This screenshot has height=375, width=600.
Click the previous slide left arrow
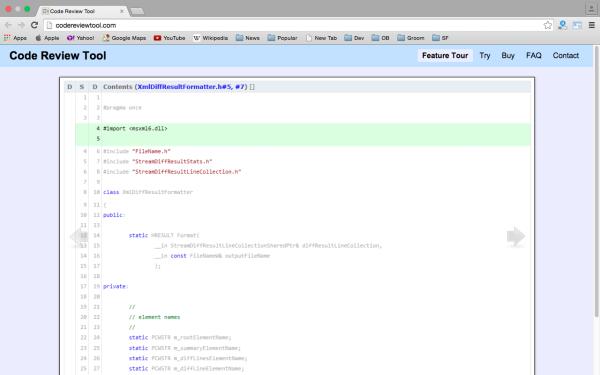(79, 236)
